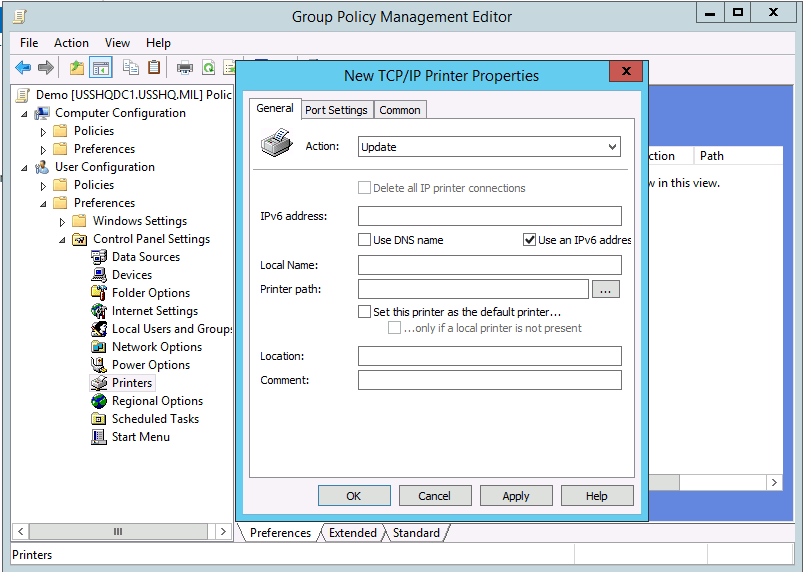Click the Apply button
Screen dimensions: 803x572
pyautogui.click(x=516, y=496)
